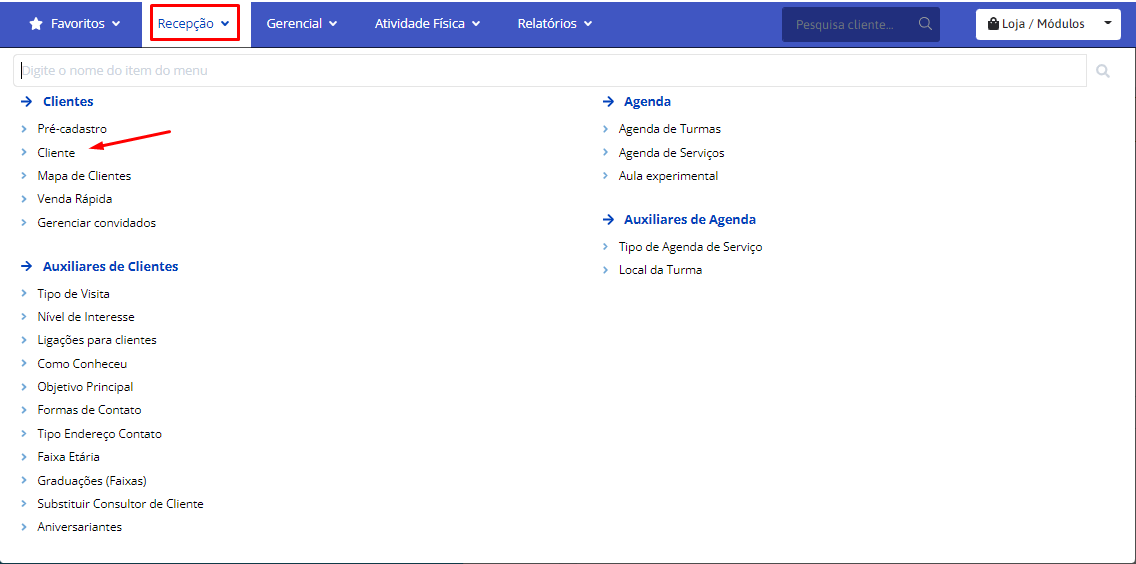The image size is (1136, 564).
Task: Click the Auxiliares de Agenda heading
Action: coord(690,220)
